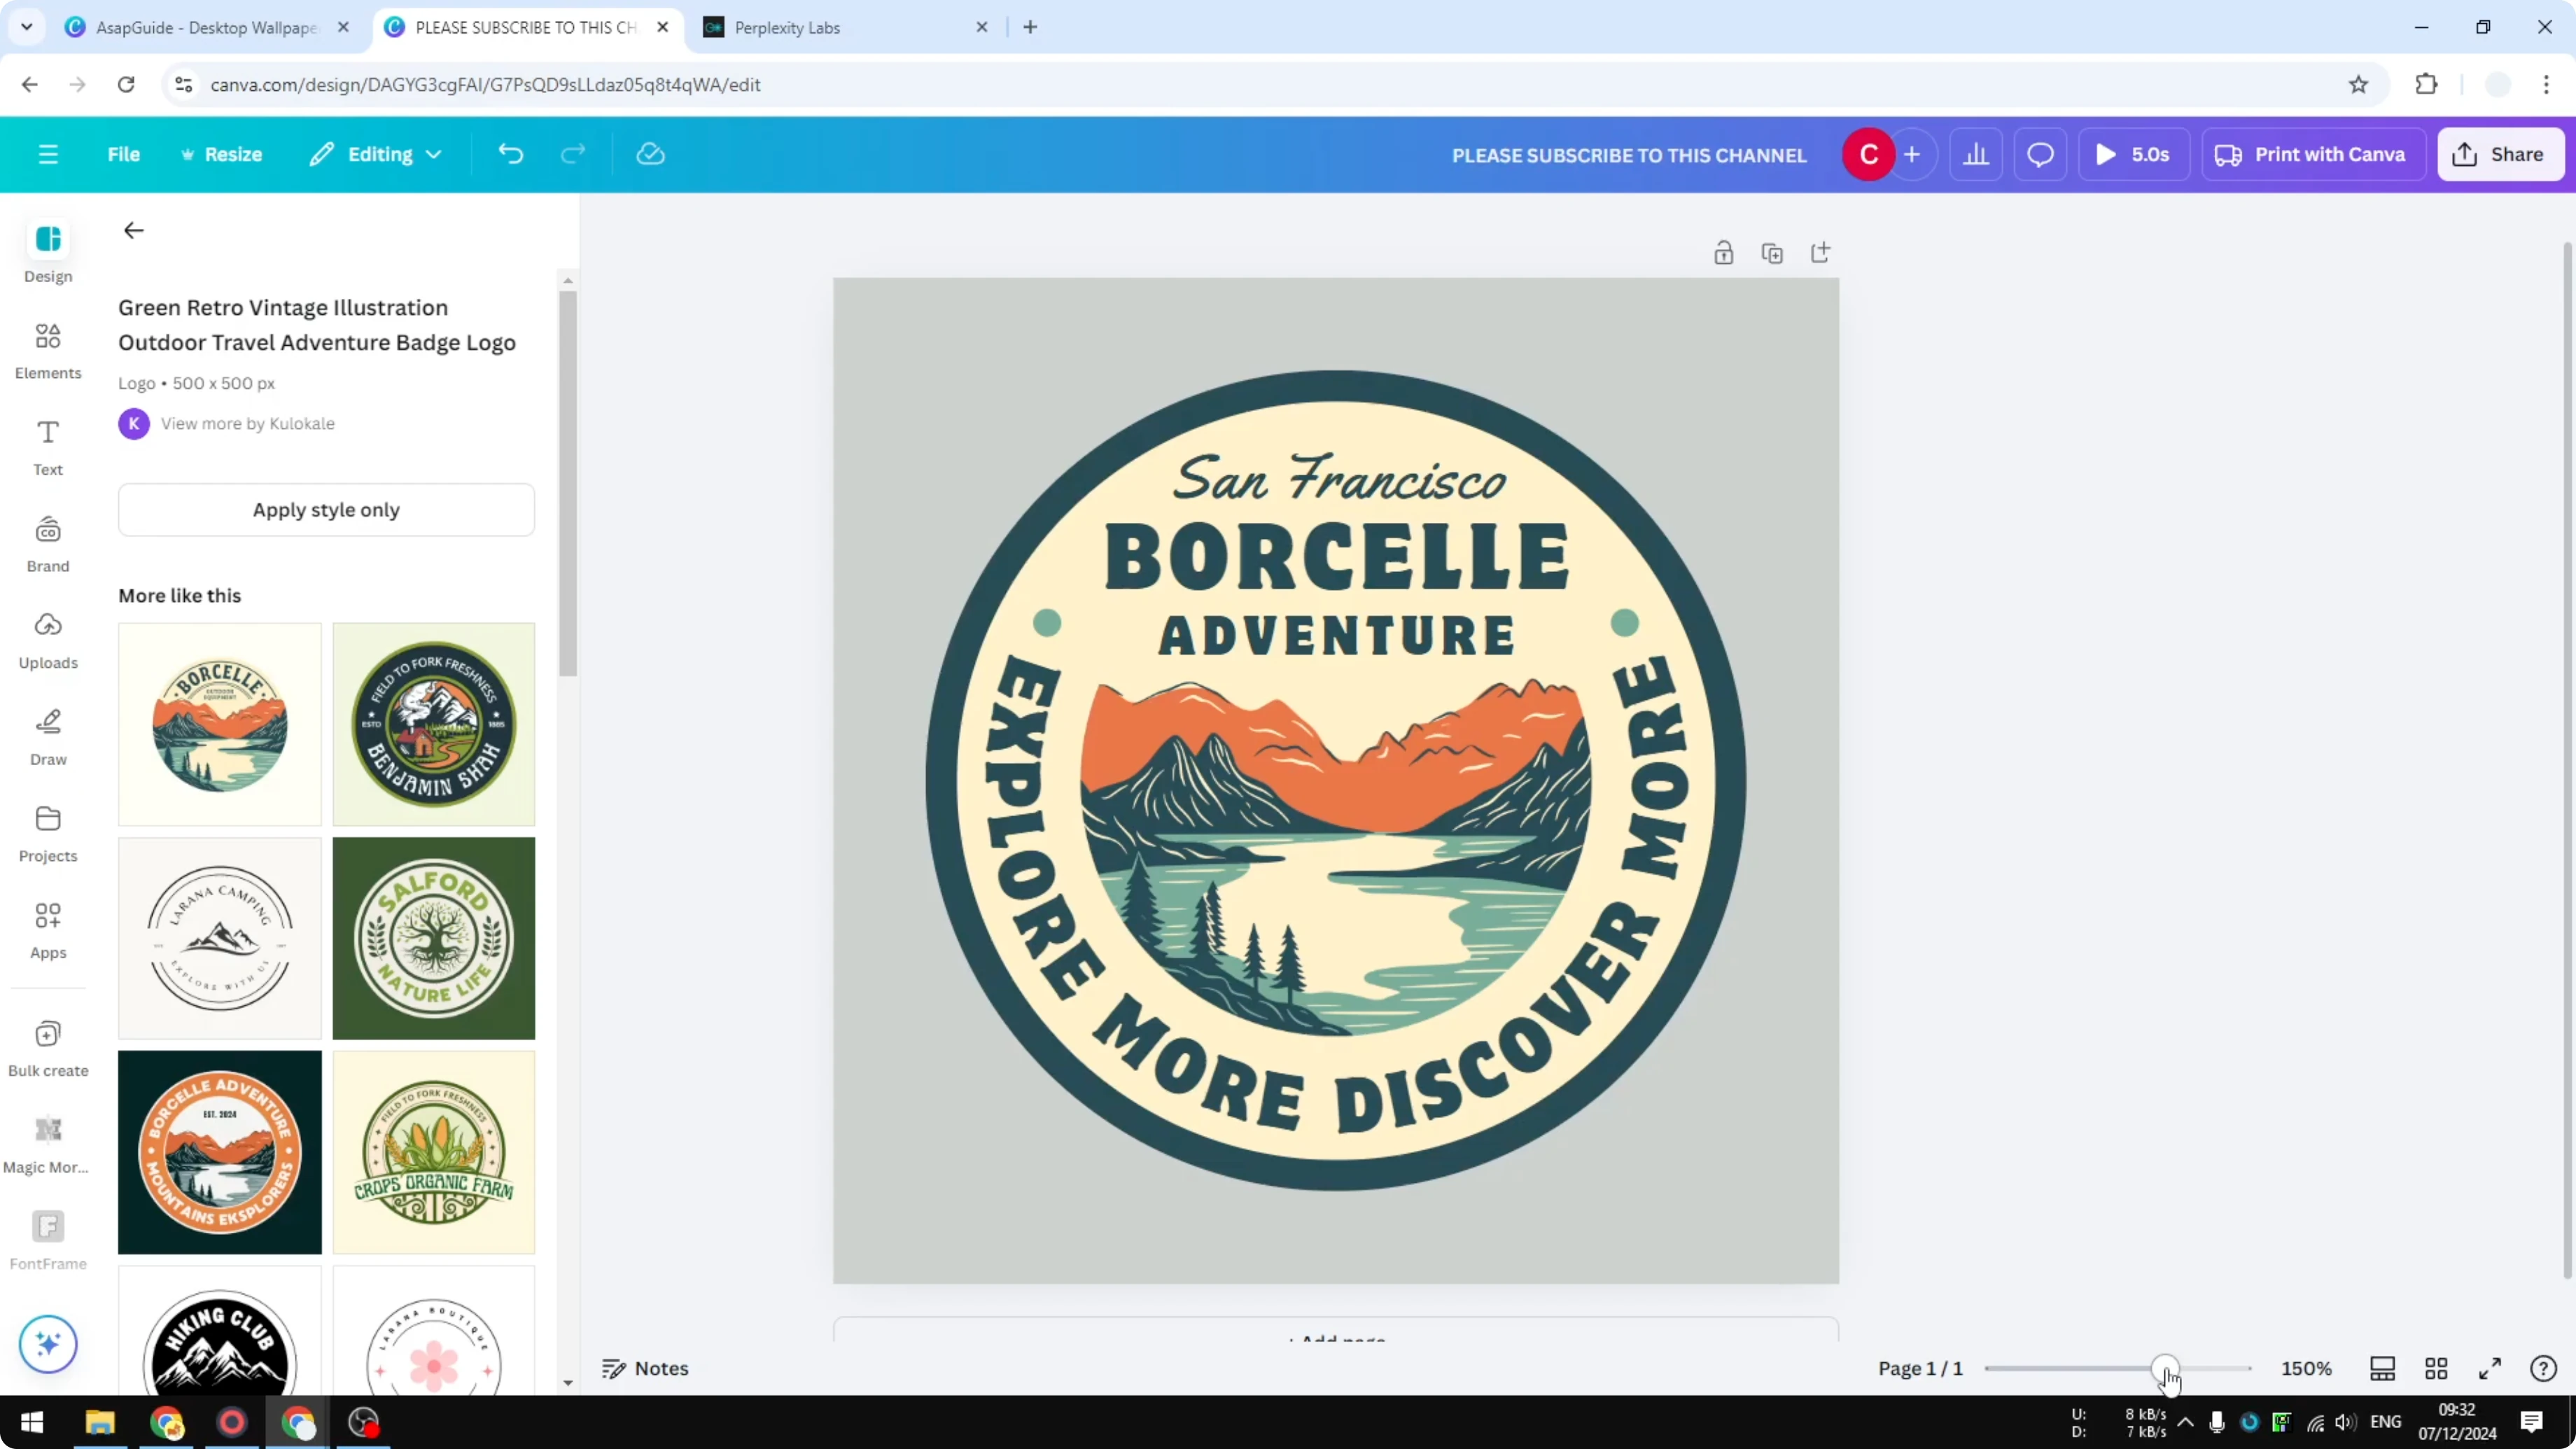Open the comments panel

tap(2040, 154)
